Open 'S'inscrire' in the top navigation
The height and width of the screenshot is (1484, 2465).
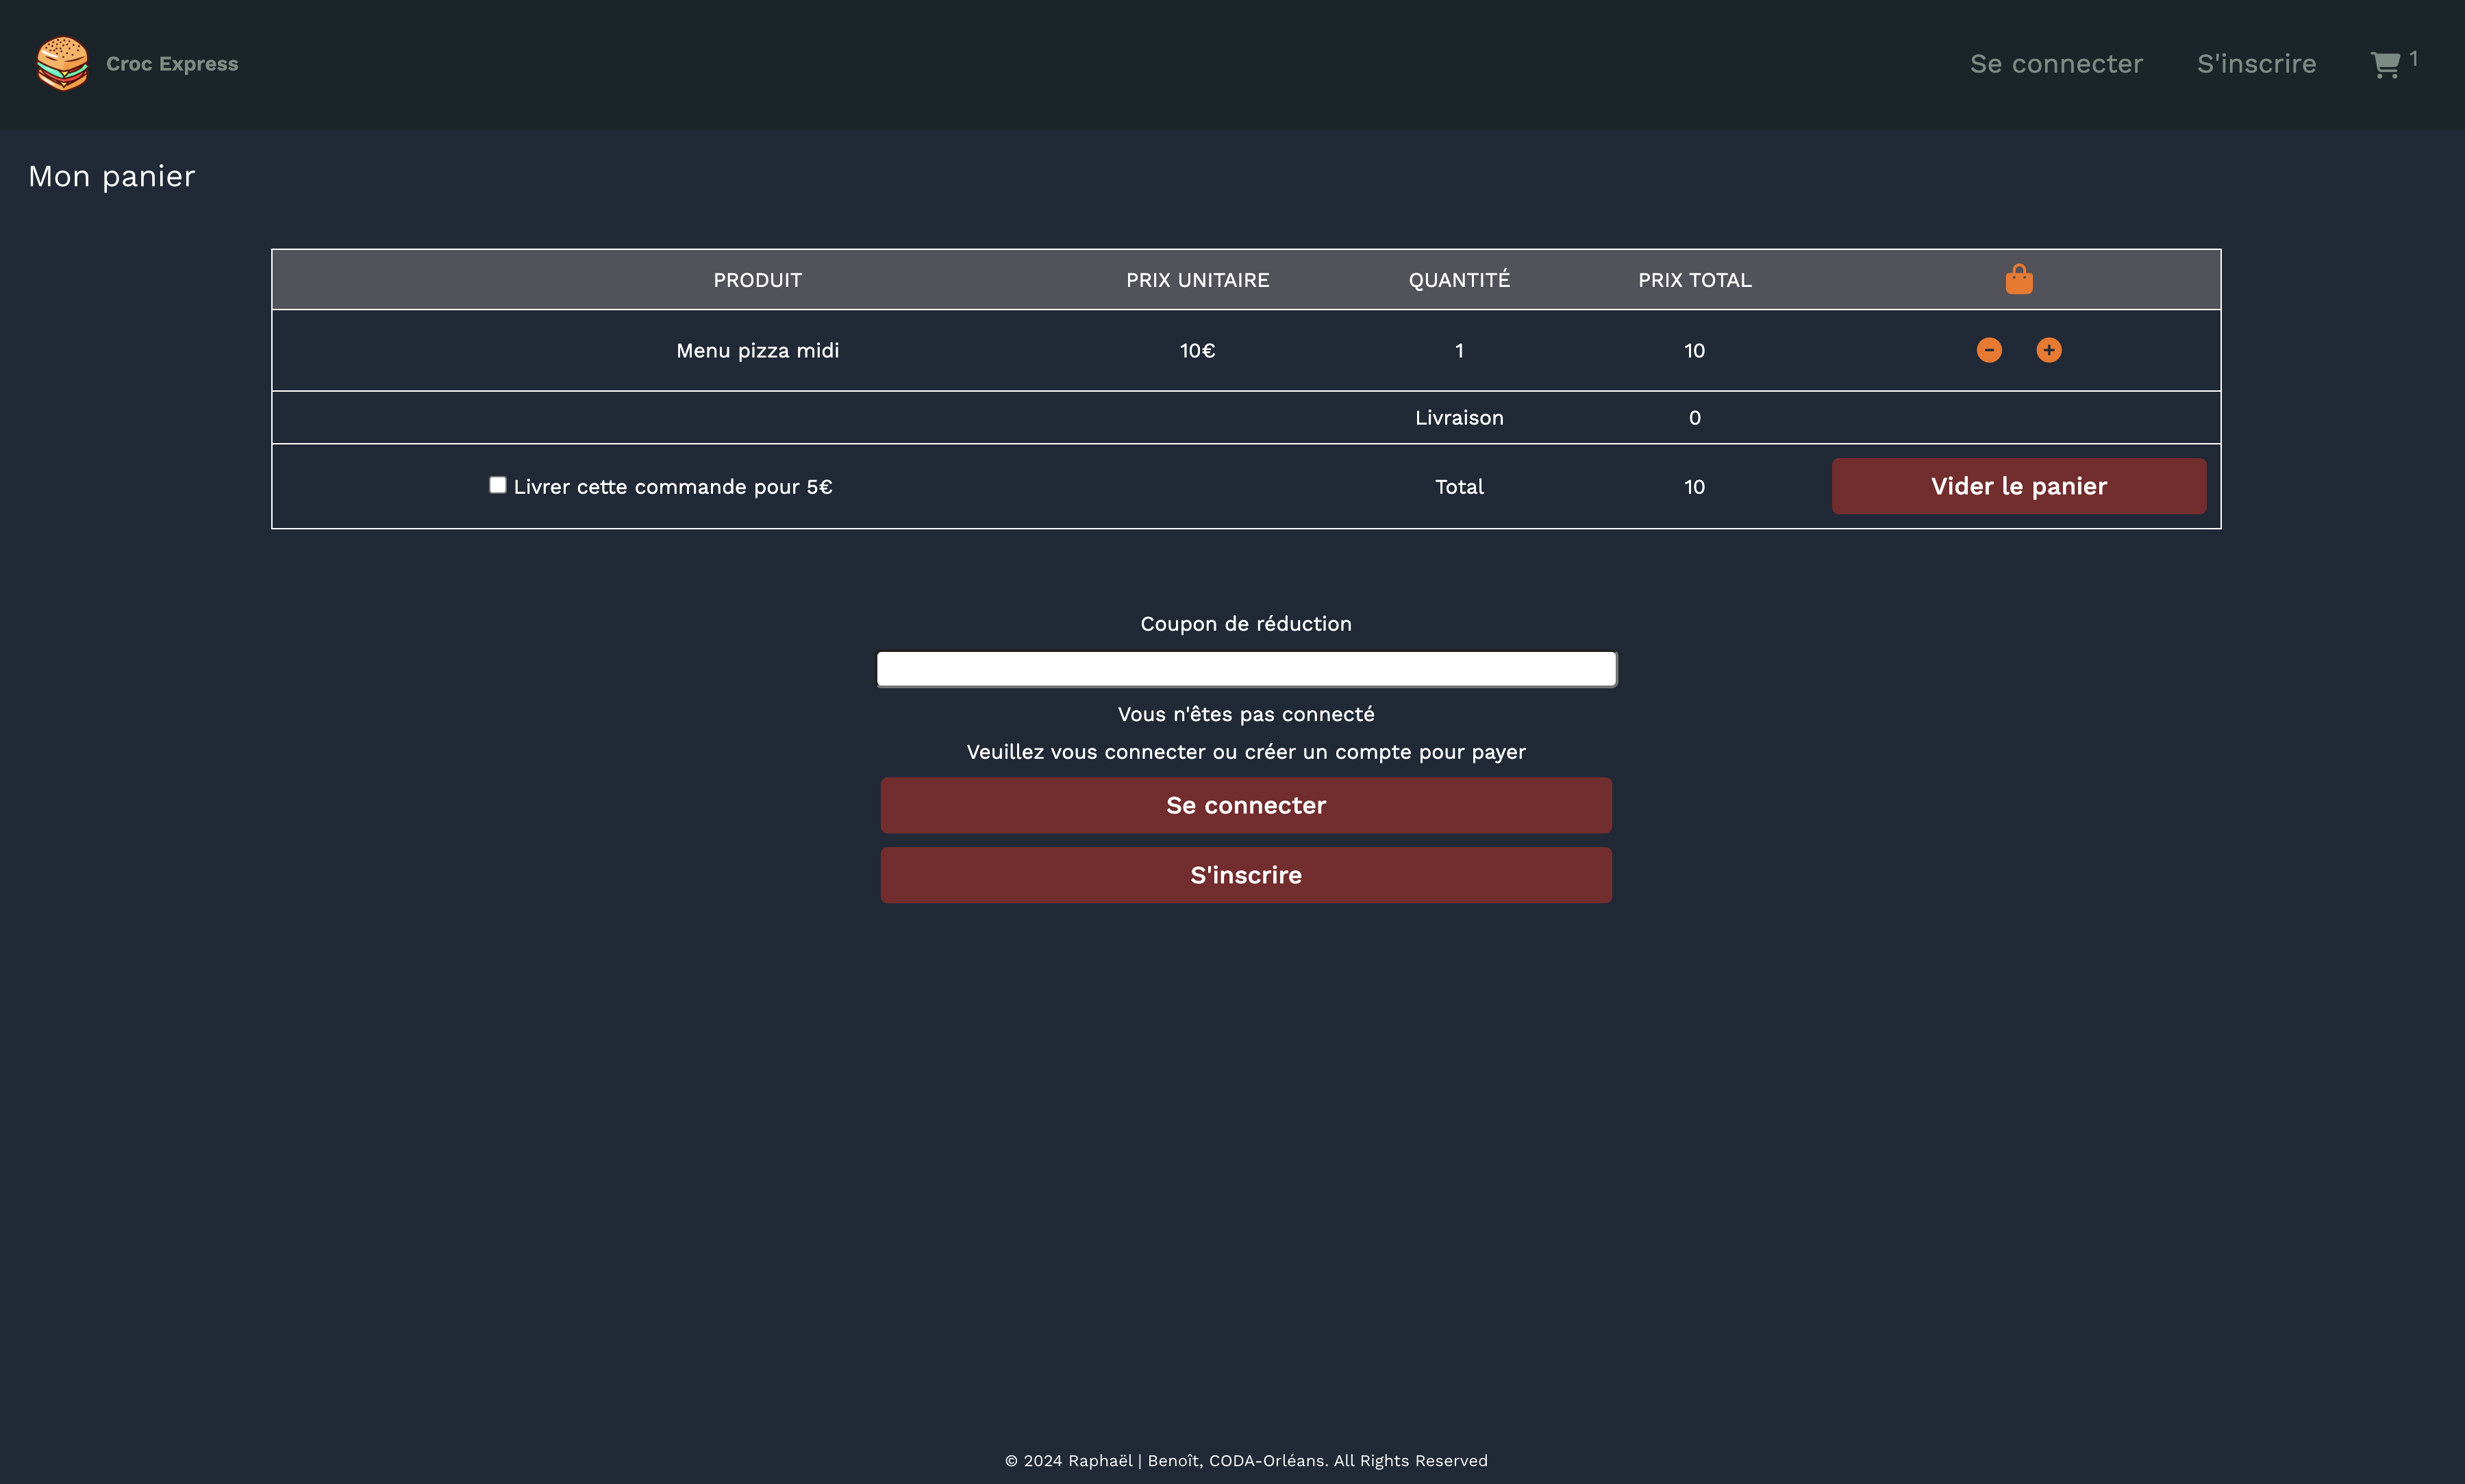2255,64
